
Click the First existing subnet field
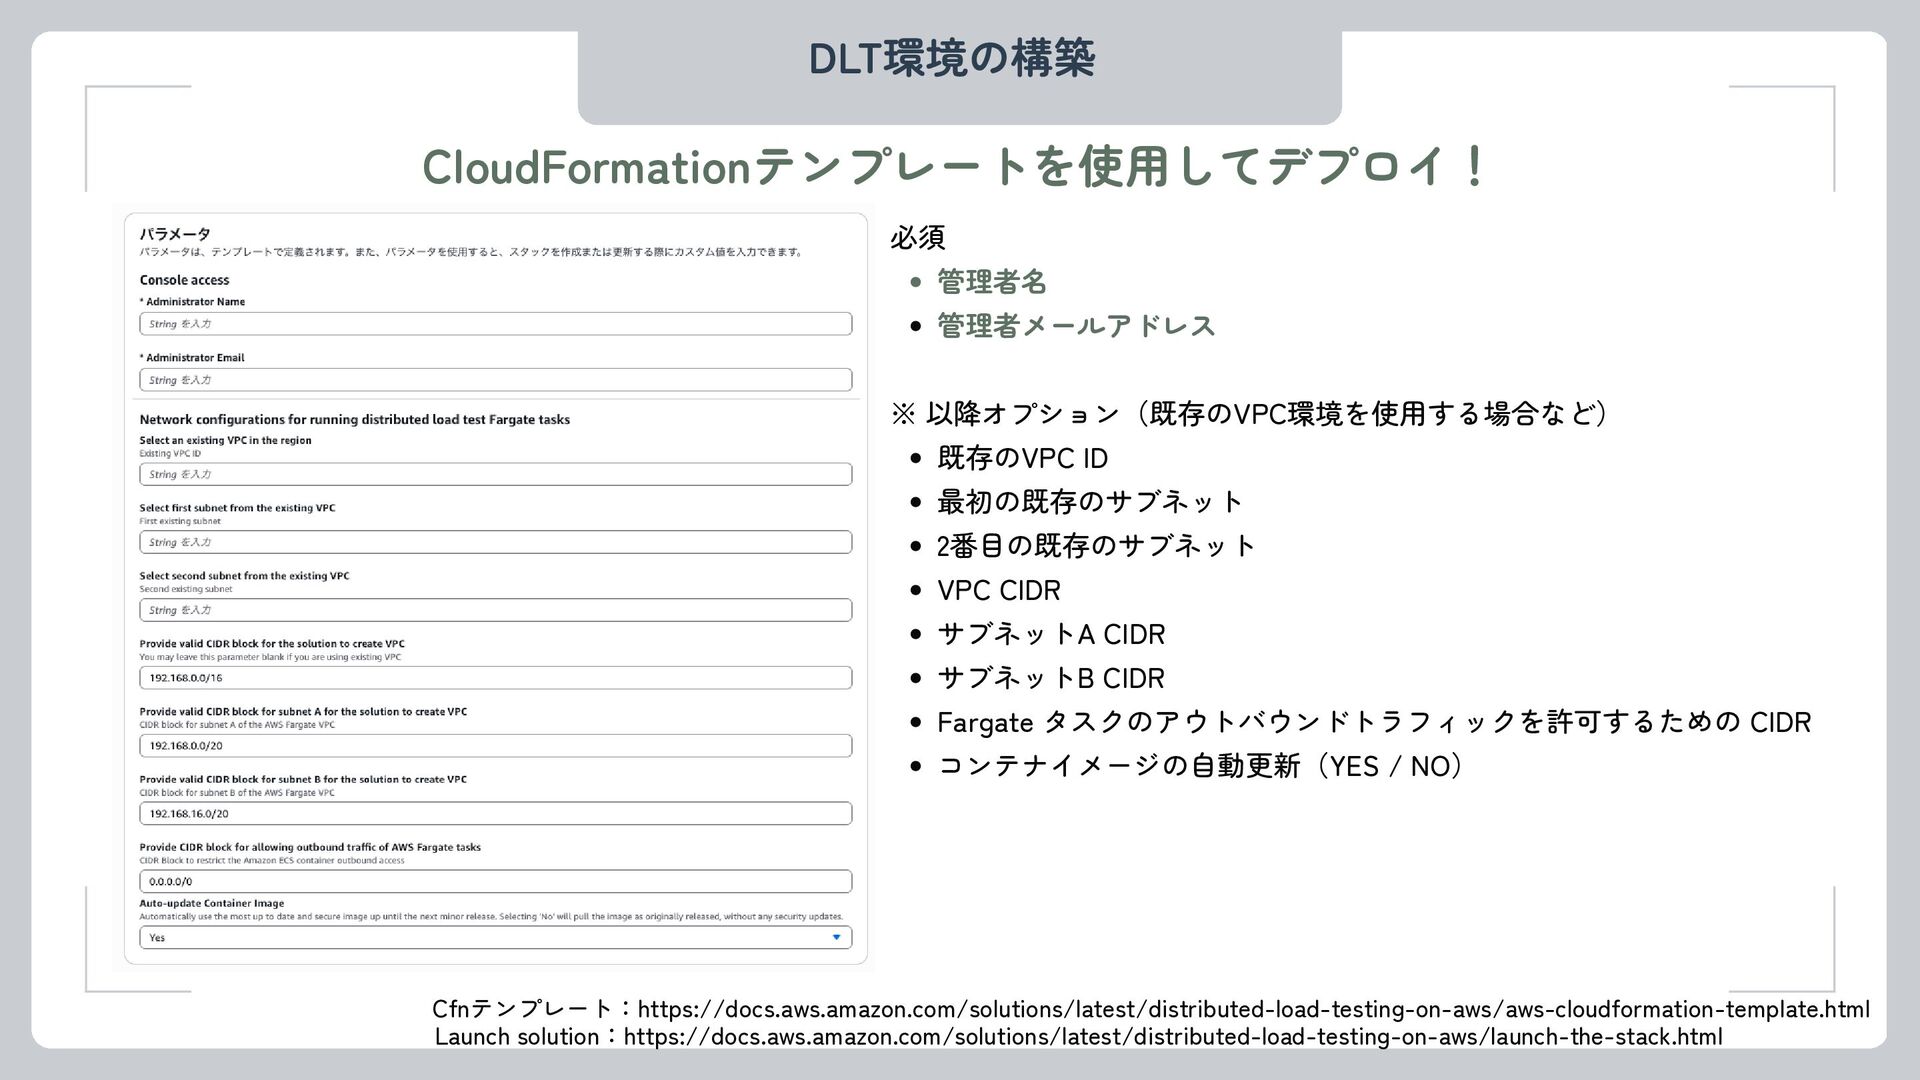click(495, 542)
